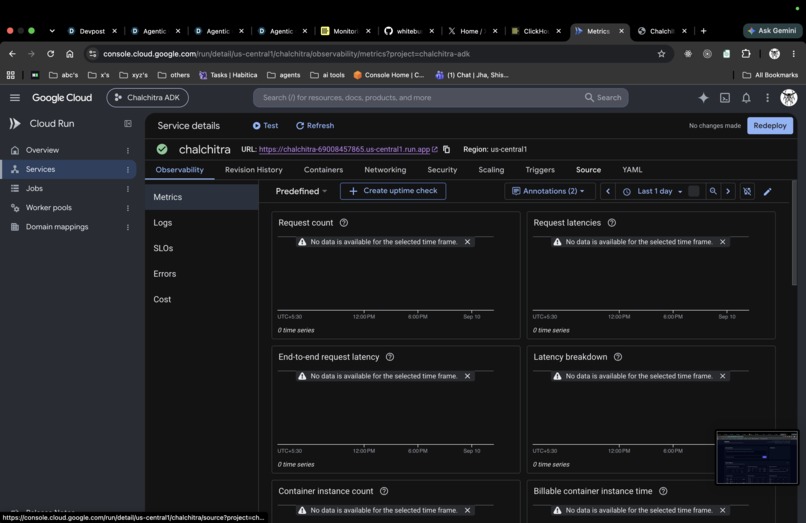Refresh the service details
Viewport: 806px width, 523px height.
click(315, 125)
